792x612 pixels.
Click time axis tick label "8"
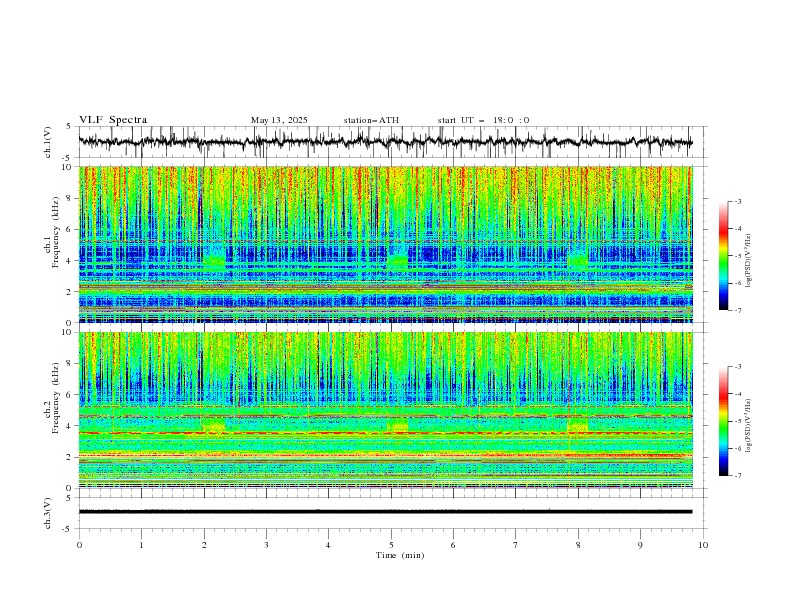[578, 545]
